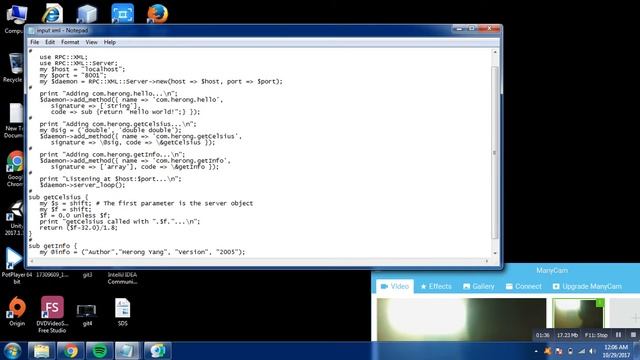Screen dimensions: 640x360
Task: Open the orange antivirus tray icon
Action: point(548,351)
